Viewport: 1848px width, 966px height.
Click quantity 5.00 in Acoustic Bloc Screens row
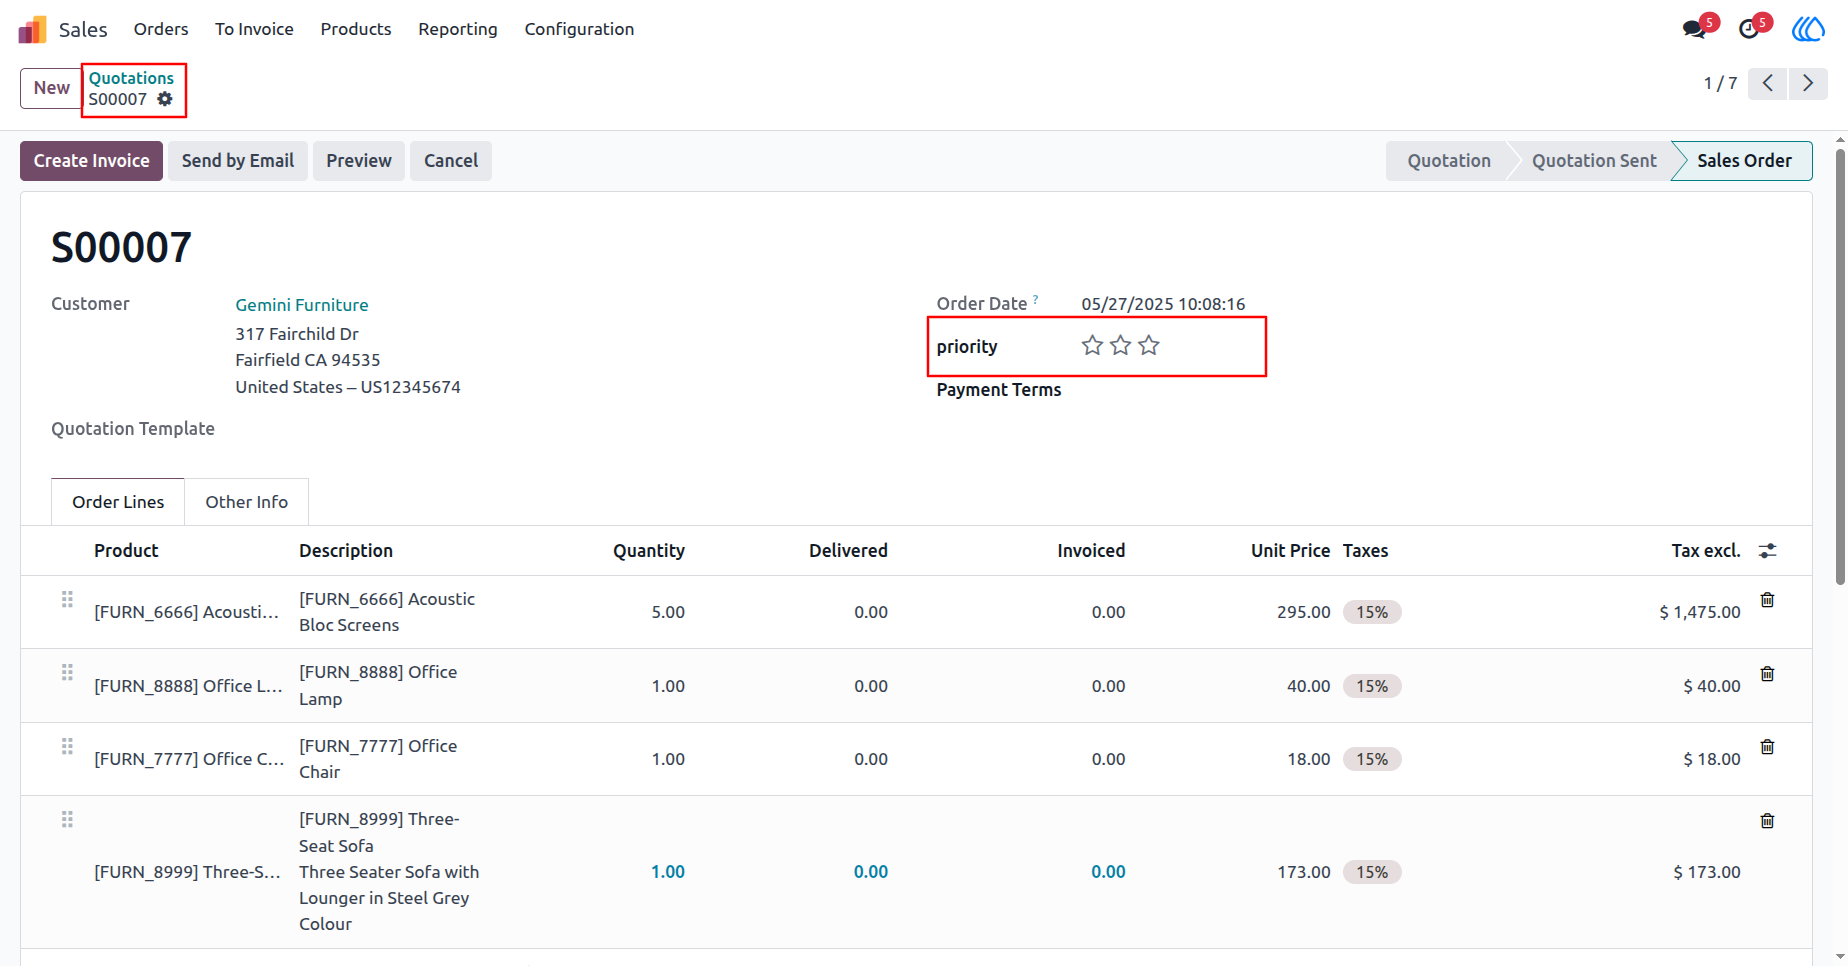coord(668,612)
